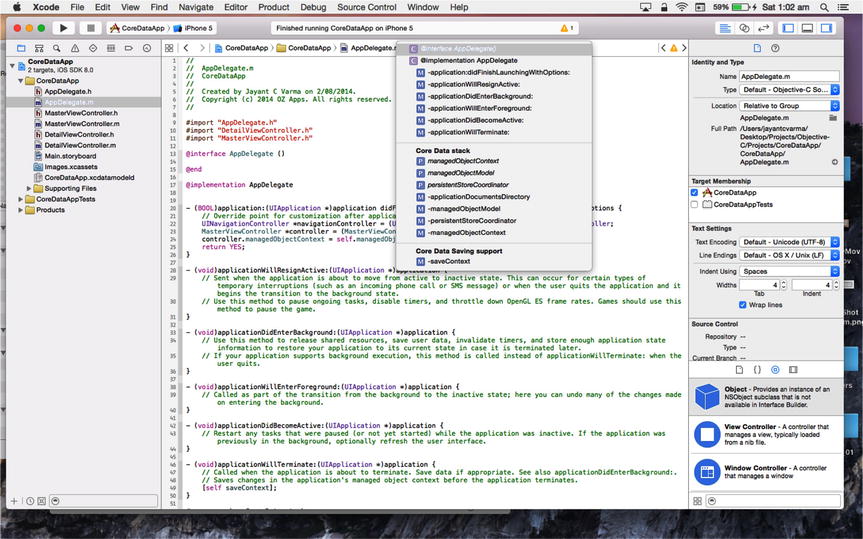Switch to Assistant editor
Screen dimensions: 863x539
tap(744, 28)
